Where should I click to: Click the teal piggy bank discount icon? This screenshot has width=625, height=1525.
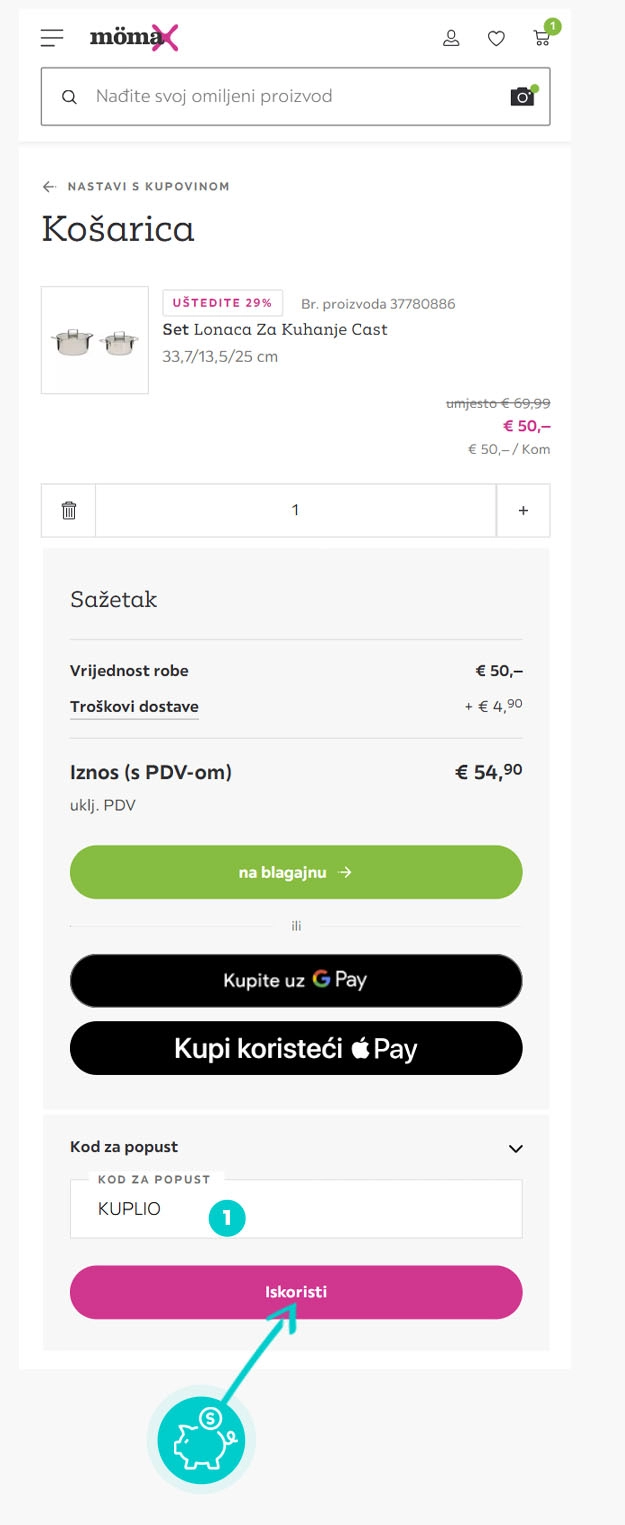click(201, 1440)
